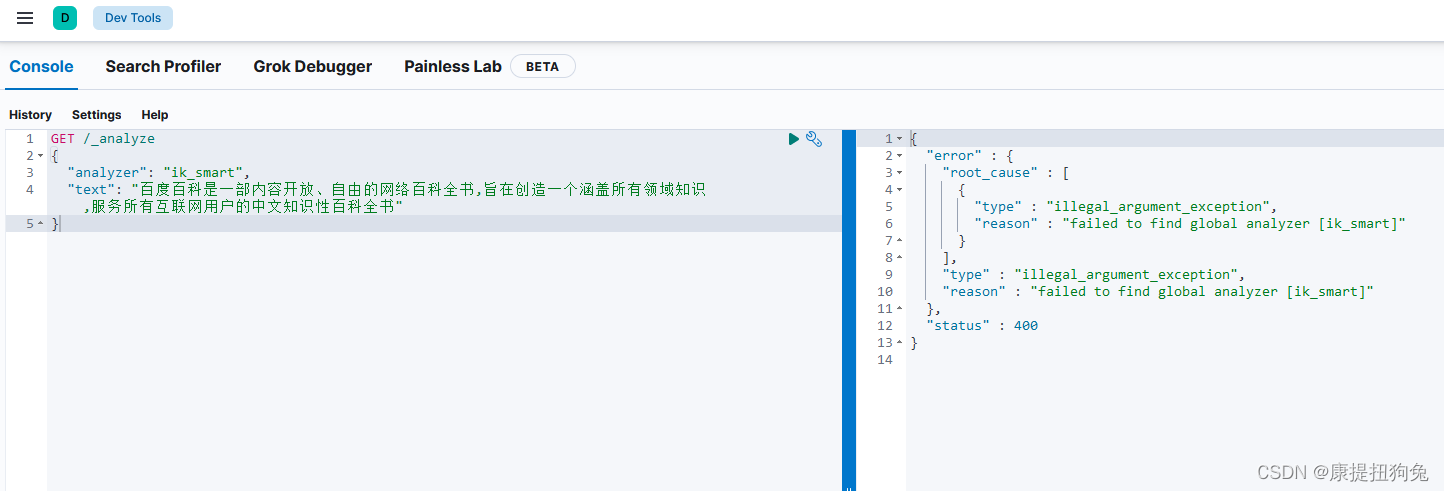
Task: Click the BETA badge
Action: point(543,67)
